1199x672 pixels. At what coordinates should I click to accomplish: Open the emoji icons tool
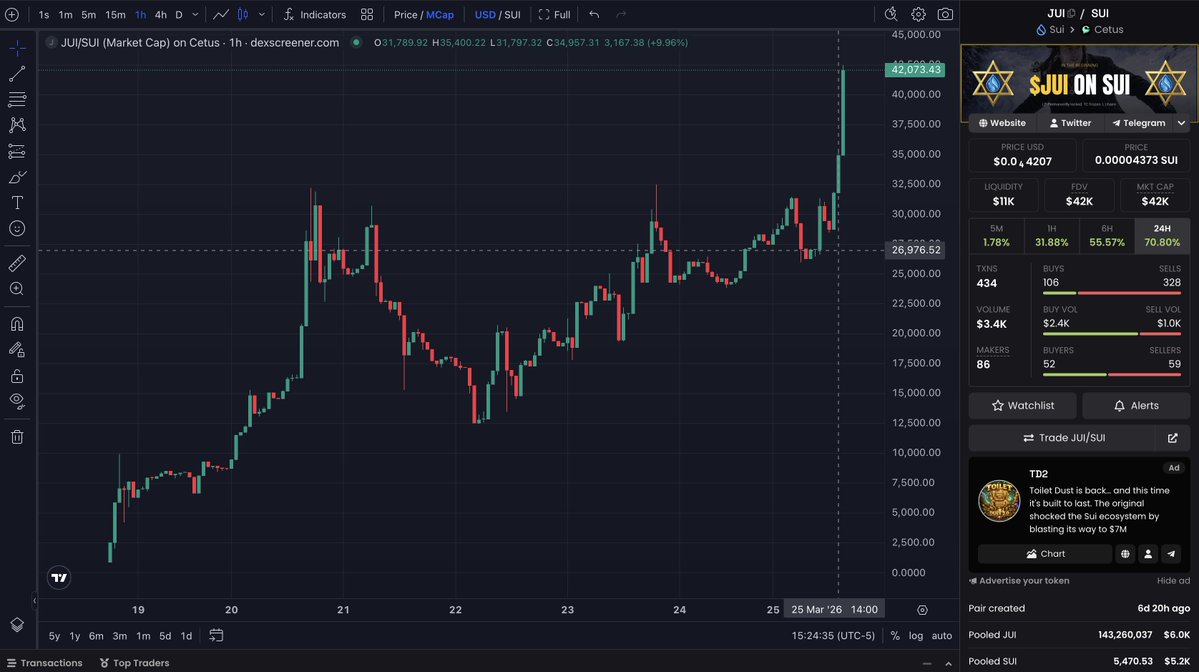click(17, 229)
